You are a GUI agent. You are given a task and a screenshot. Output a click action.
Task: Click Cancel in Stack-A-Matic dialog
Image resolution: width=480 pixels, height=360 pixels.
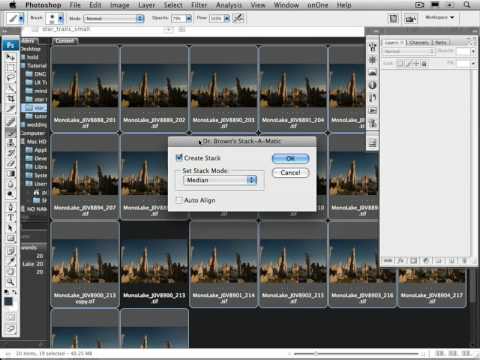point(290,173)
